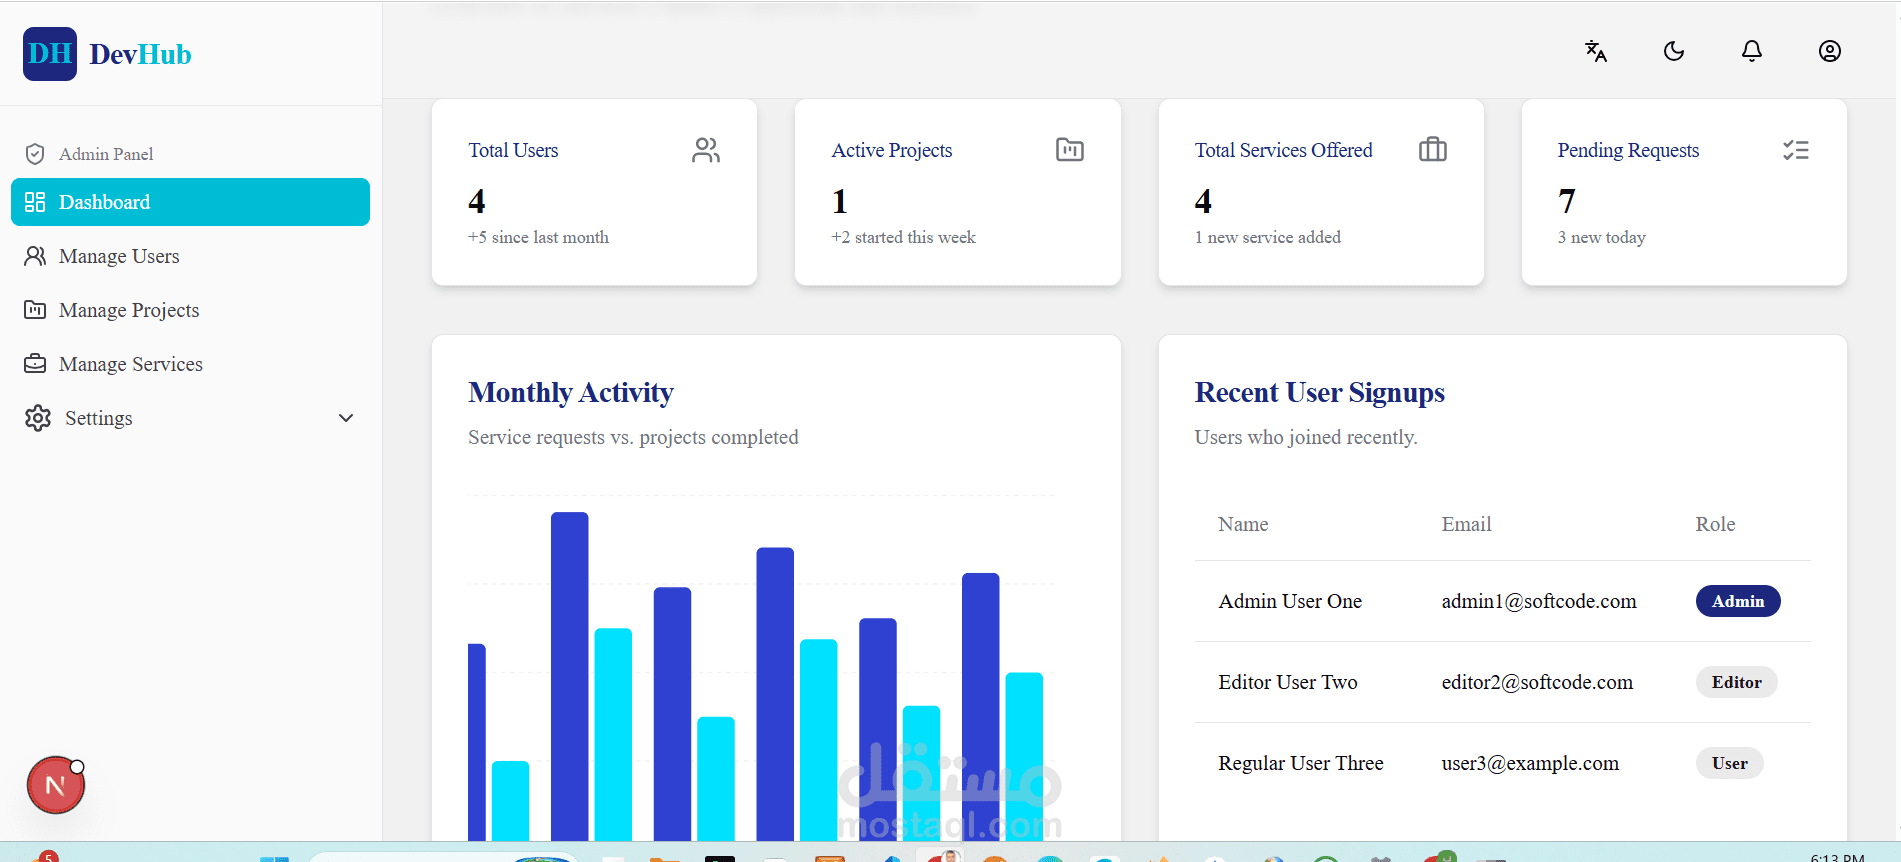Click '1 new service added' text
This screenshot has height=862, width=1901.
tap(1268, 237)
